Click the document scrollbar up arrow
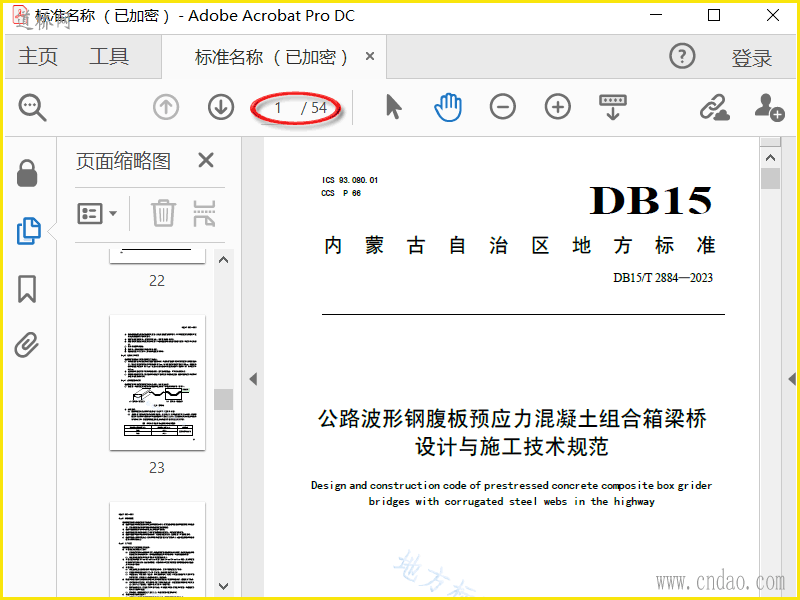The height and width of the screenshot is (600, 800). [x=770, y=158]
